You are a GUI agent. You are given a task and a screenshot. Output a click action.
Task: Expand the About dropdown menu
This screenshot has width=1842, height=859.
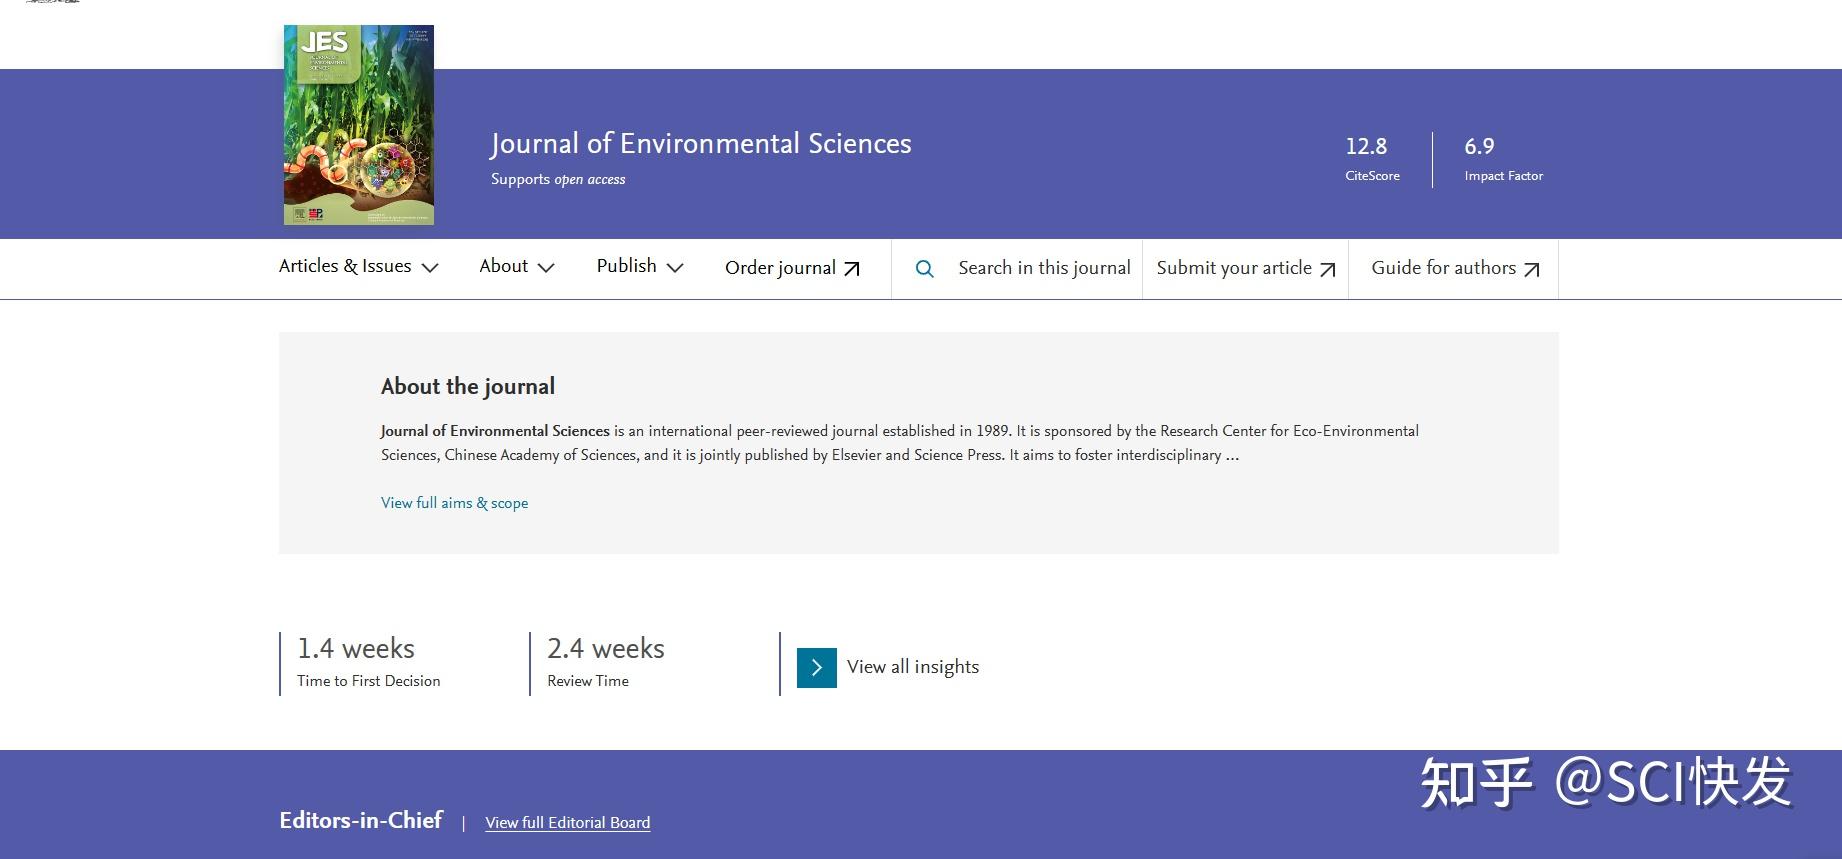[516, 267]
